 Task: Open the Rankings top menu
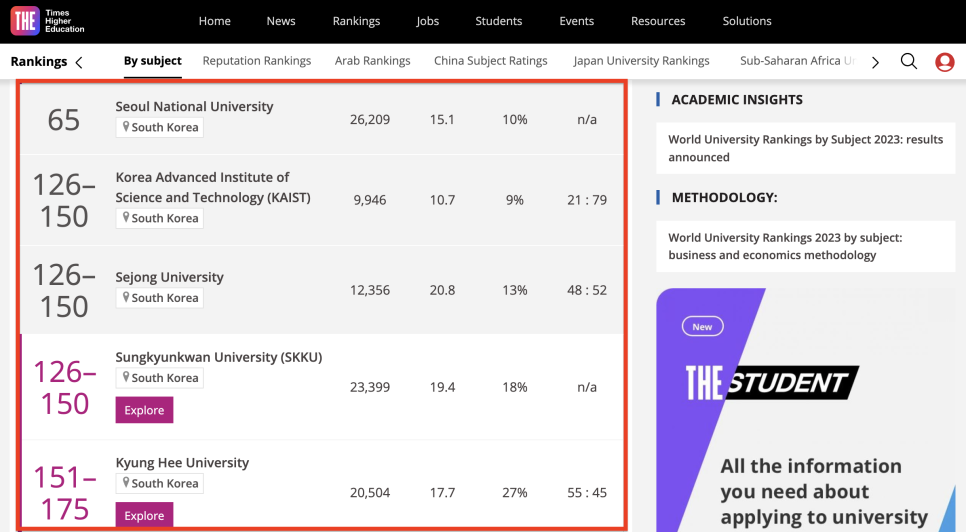pyautogui.click(x=356, y=21)
